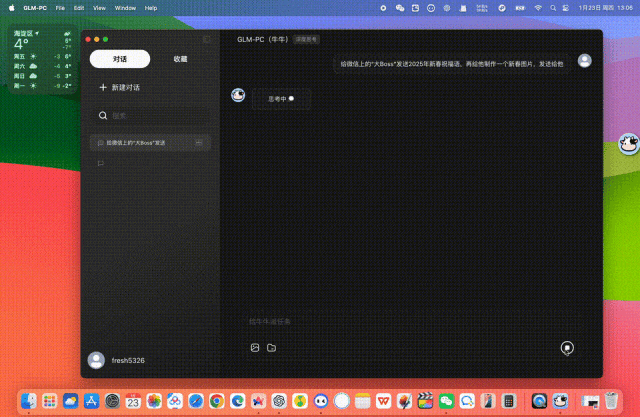
Task: Open the View menu in menu bar
Action: pyautogui.click(x=99, y=7)
